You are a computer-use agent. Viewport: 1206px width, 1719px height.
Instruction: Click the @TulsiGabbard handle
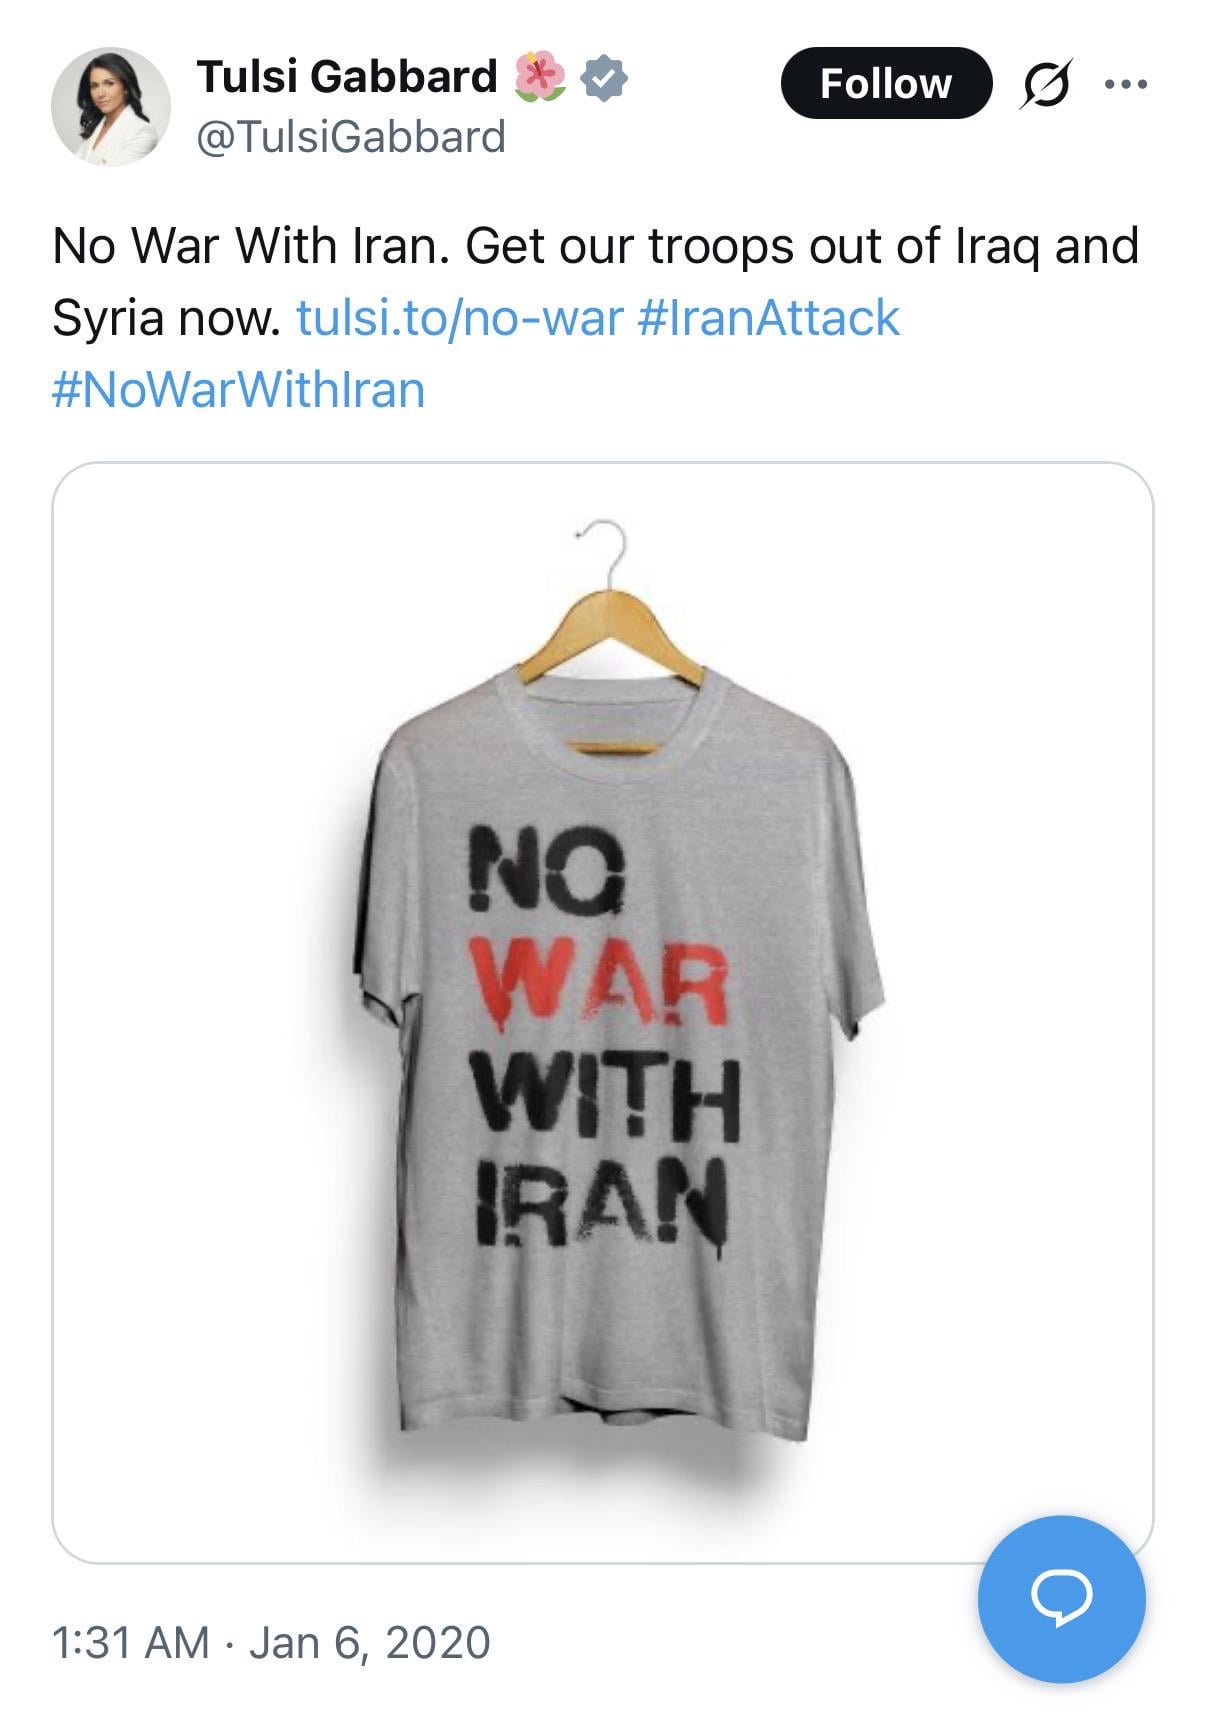pos(351,136)
